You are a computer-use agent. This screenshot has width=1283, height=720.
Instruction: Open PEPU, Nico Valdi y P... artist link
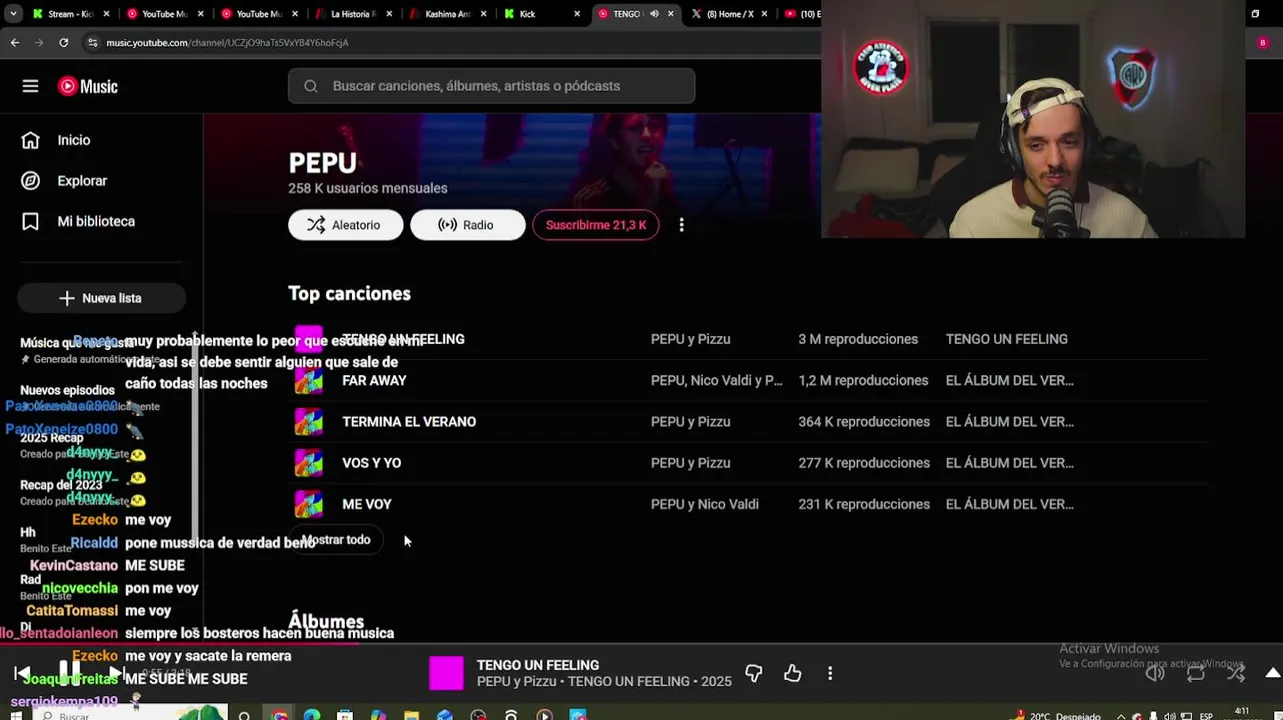716,381
